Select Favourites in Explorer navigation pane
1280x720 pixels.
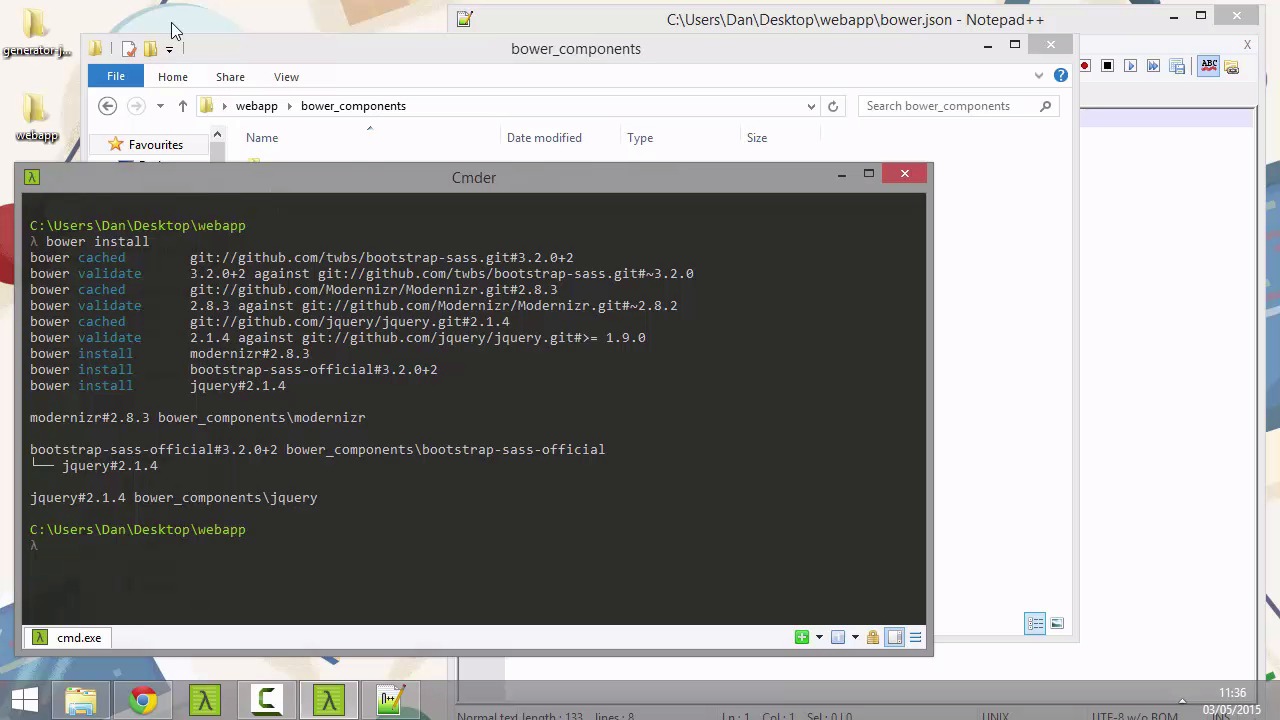click(x=155, y=145)
